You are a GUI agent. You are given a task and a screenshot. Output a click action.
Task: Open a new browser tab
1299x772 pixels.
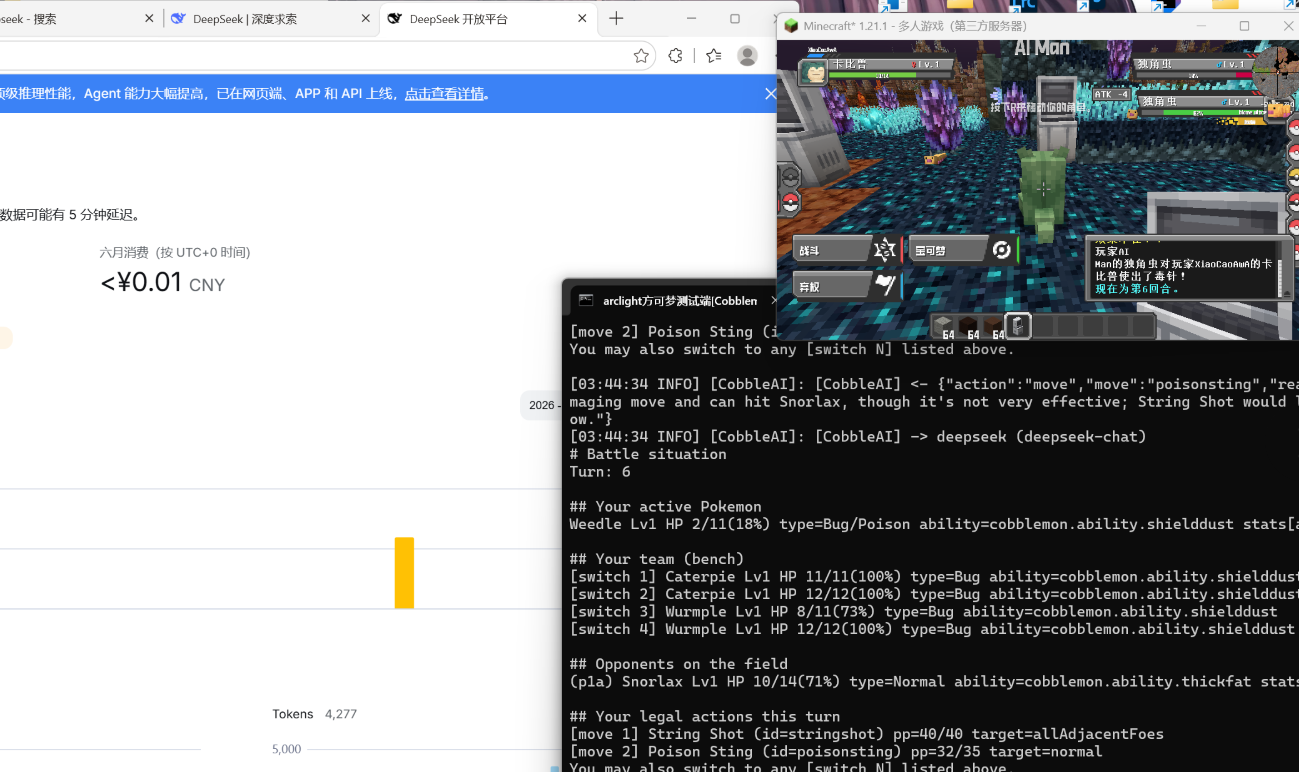[x=616, y=19]
